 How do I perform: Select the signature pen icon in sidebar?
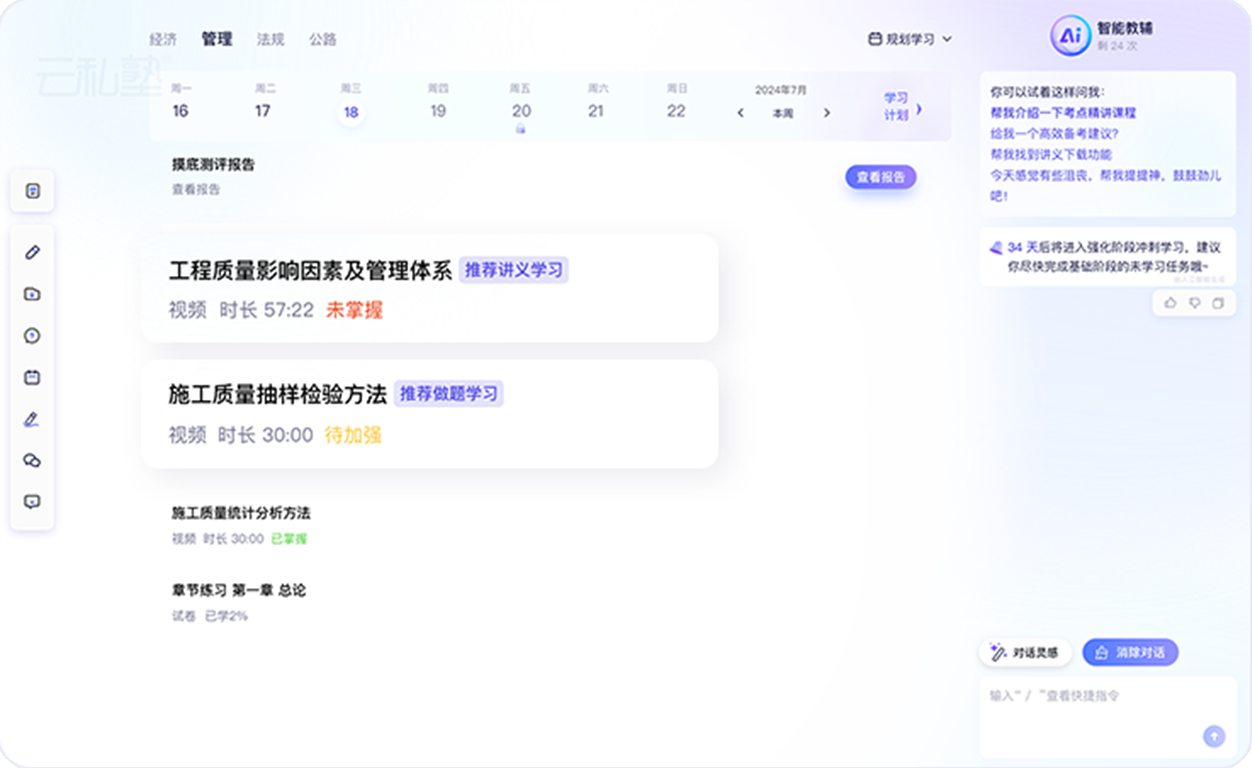click(x=32, y=419)
